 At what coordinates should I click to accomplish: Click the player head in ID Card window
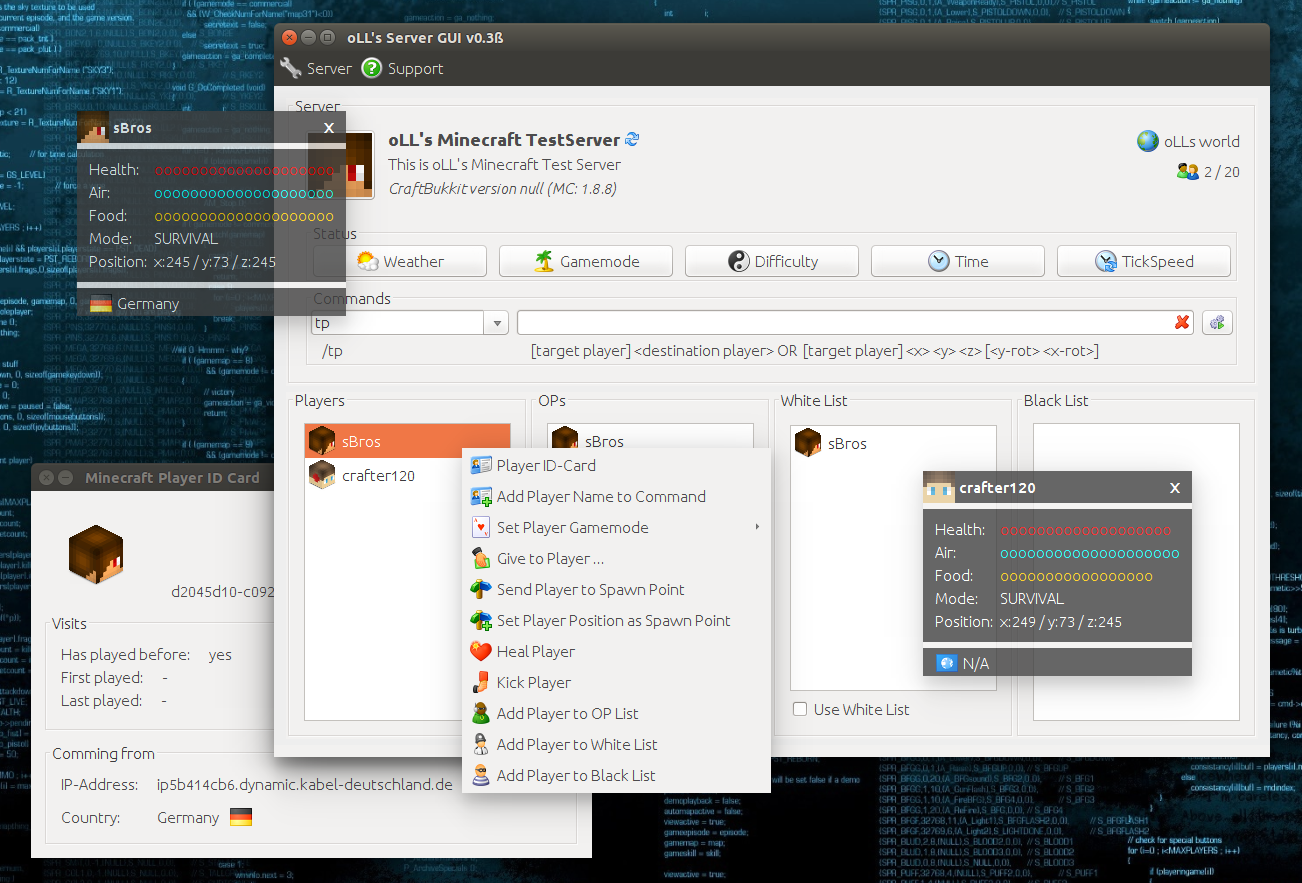[x=96, y=553]
